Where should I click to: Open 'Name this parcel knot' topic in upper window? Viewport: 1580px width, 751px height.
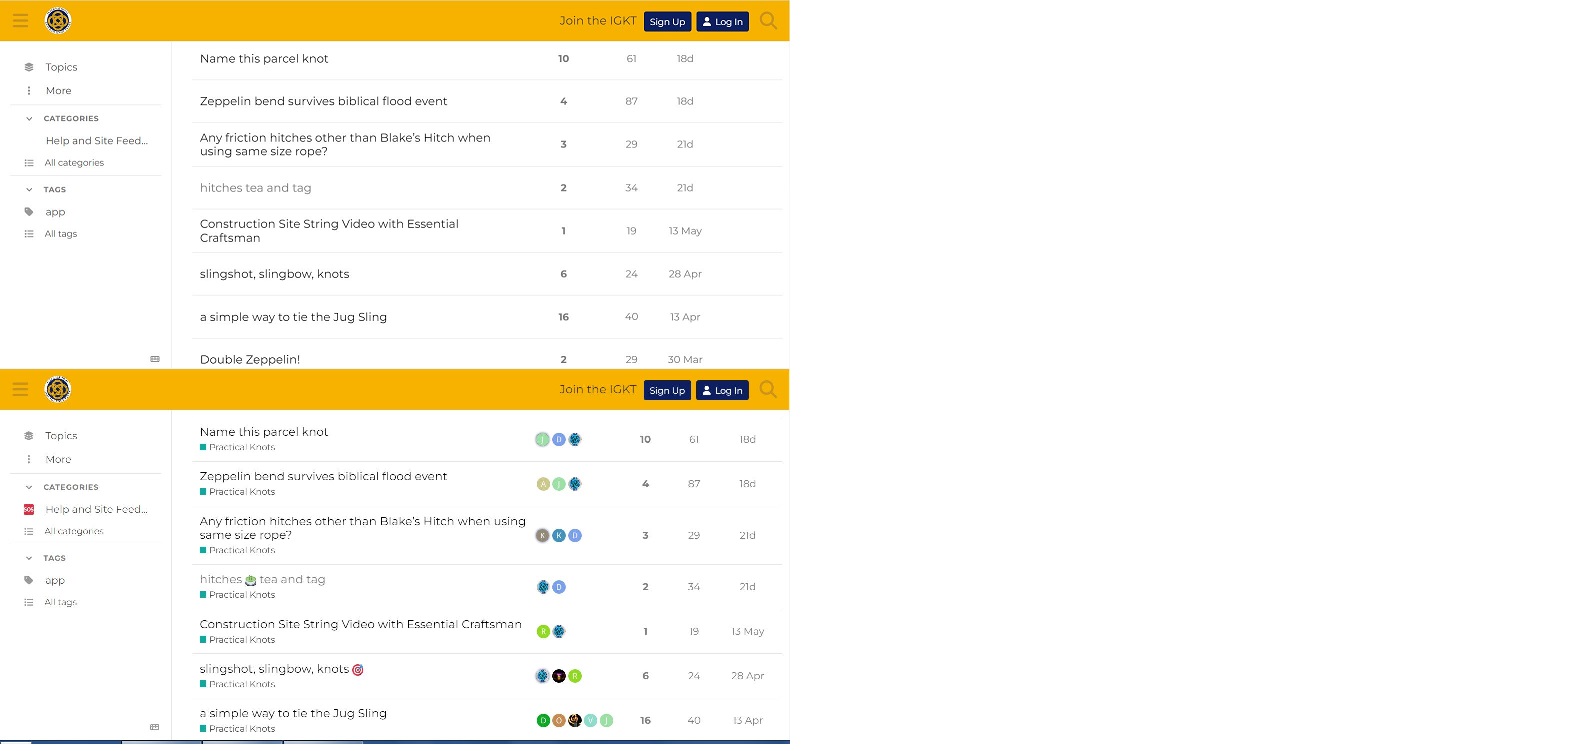coord(264,58)
